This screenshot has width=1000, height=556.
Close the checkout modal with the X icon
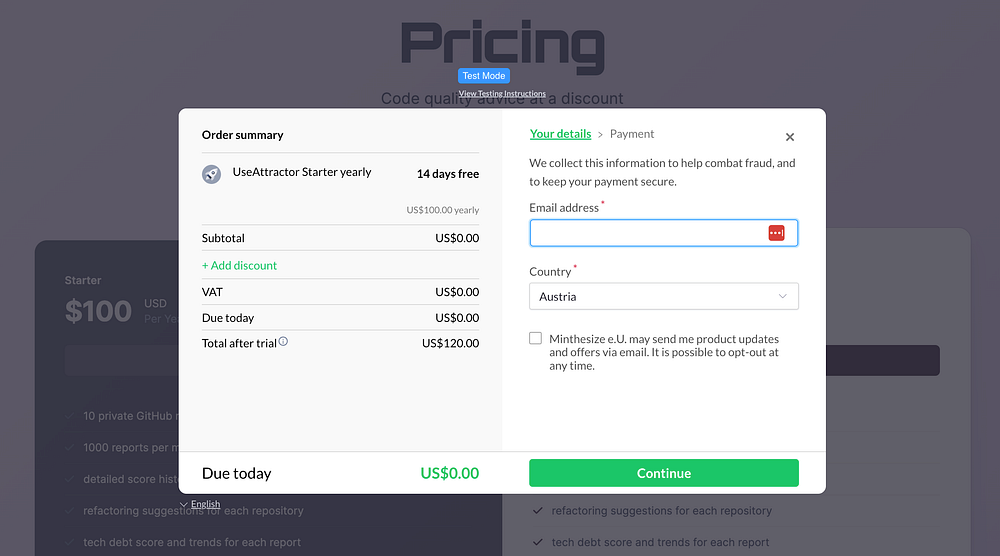[790, 137]
